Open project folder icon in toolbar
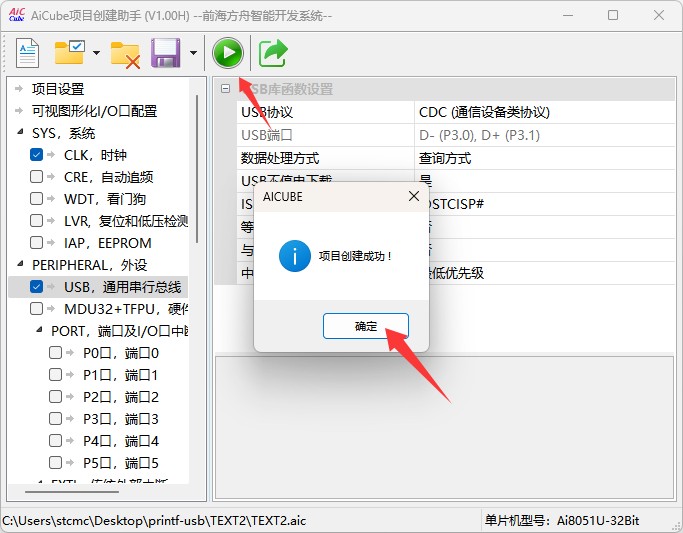Viewport: 683px width, 533px height. [x=70, y=52]
